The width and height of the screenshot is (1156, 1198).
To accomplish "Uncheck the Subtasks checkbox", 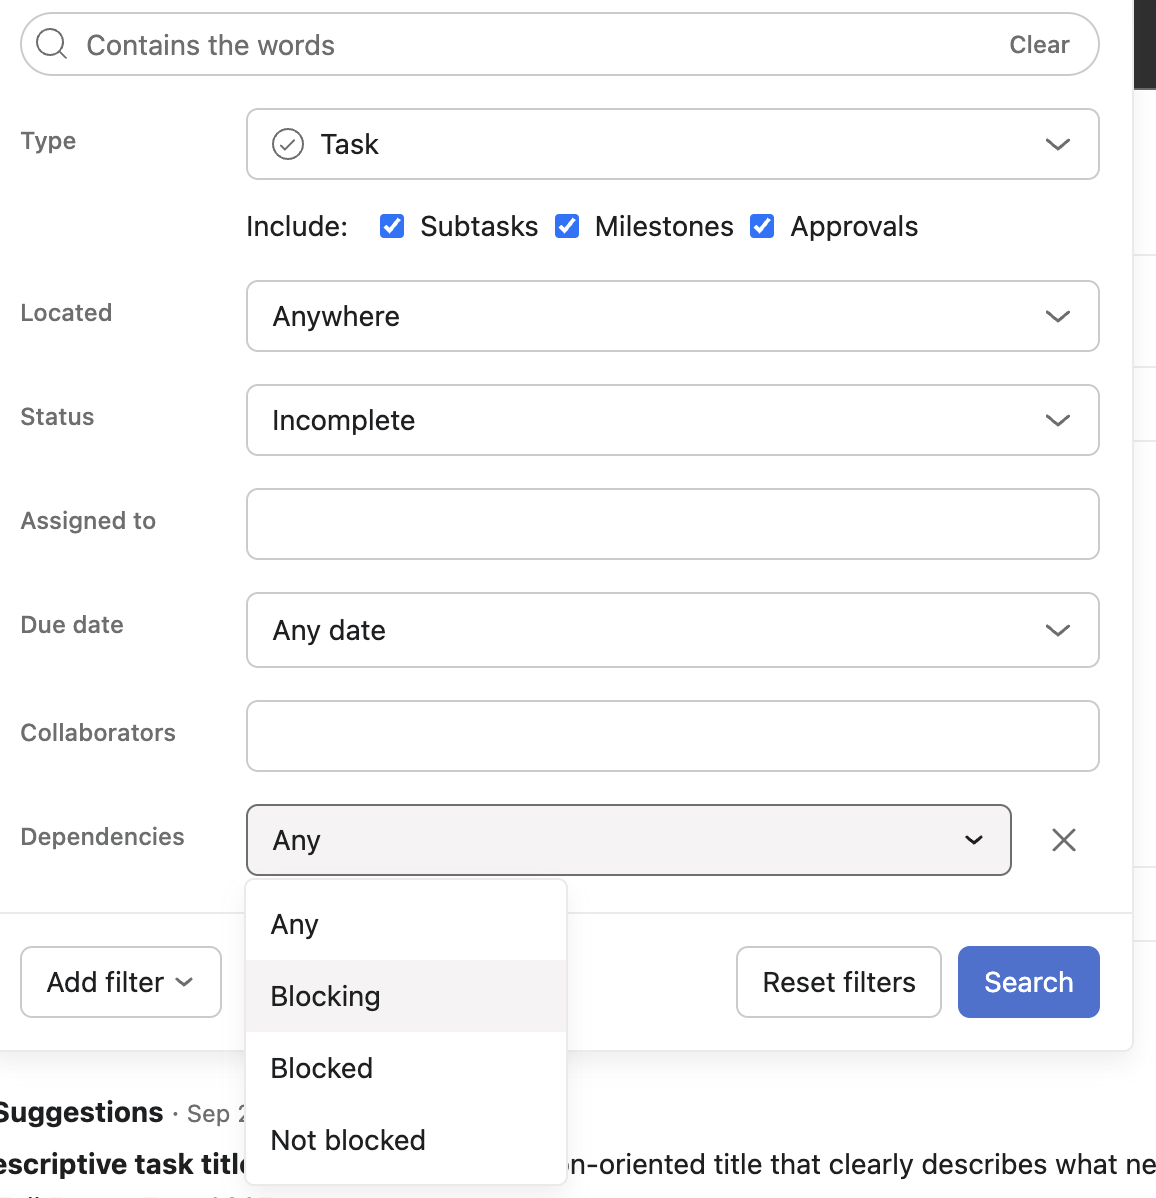I will 392,226.
